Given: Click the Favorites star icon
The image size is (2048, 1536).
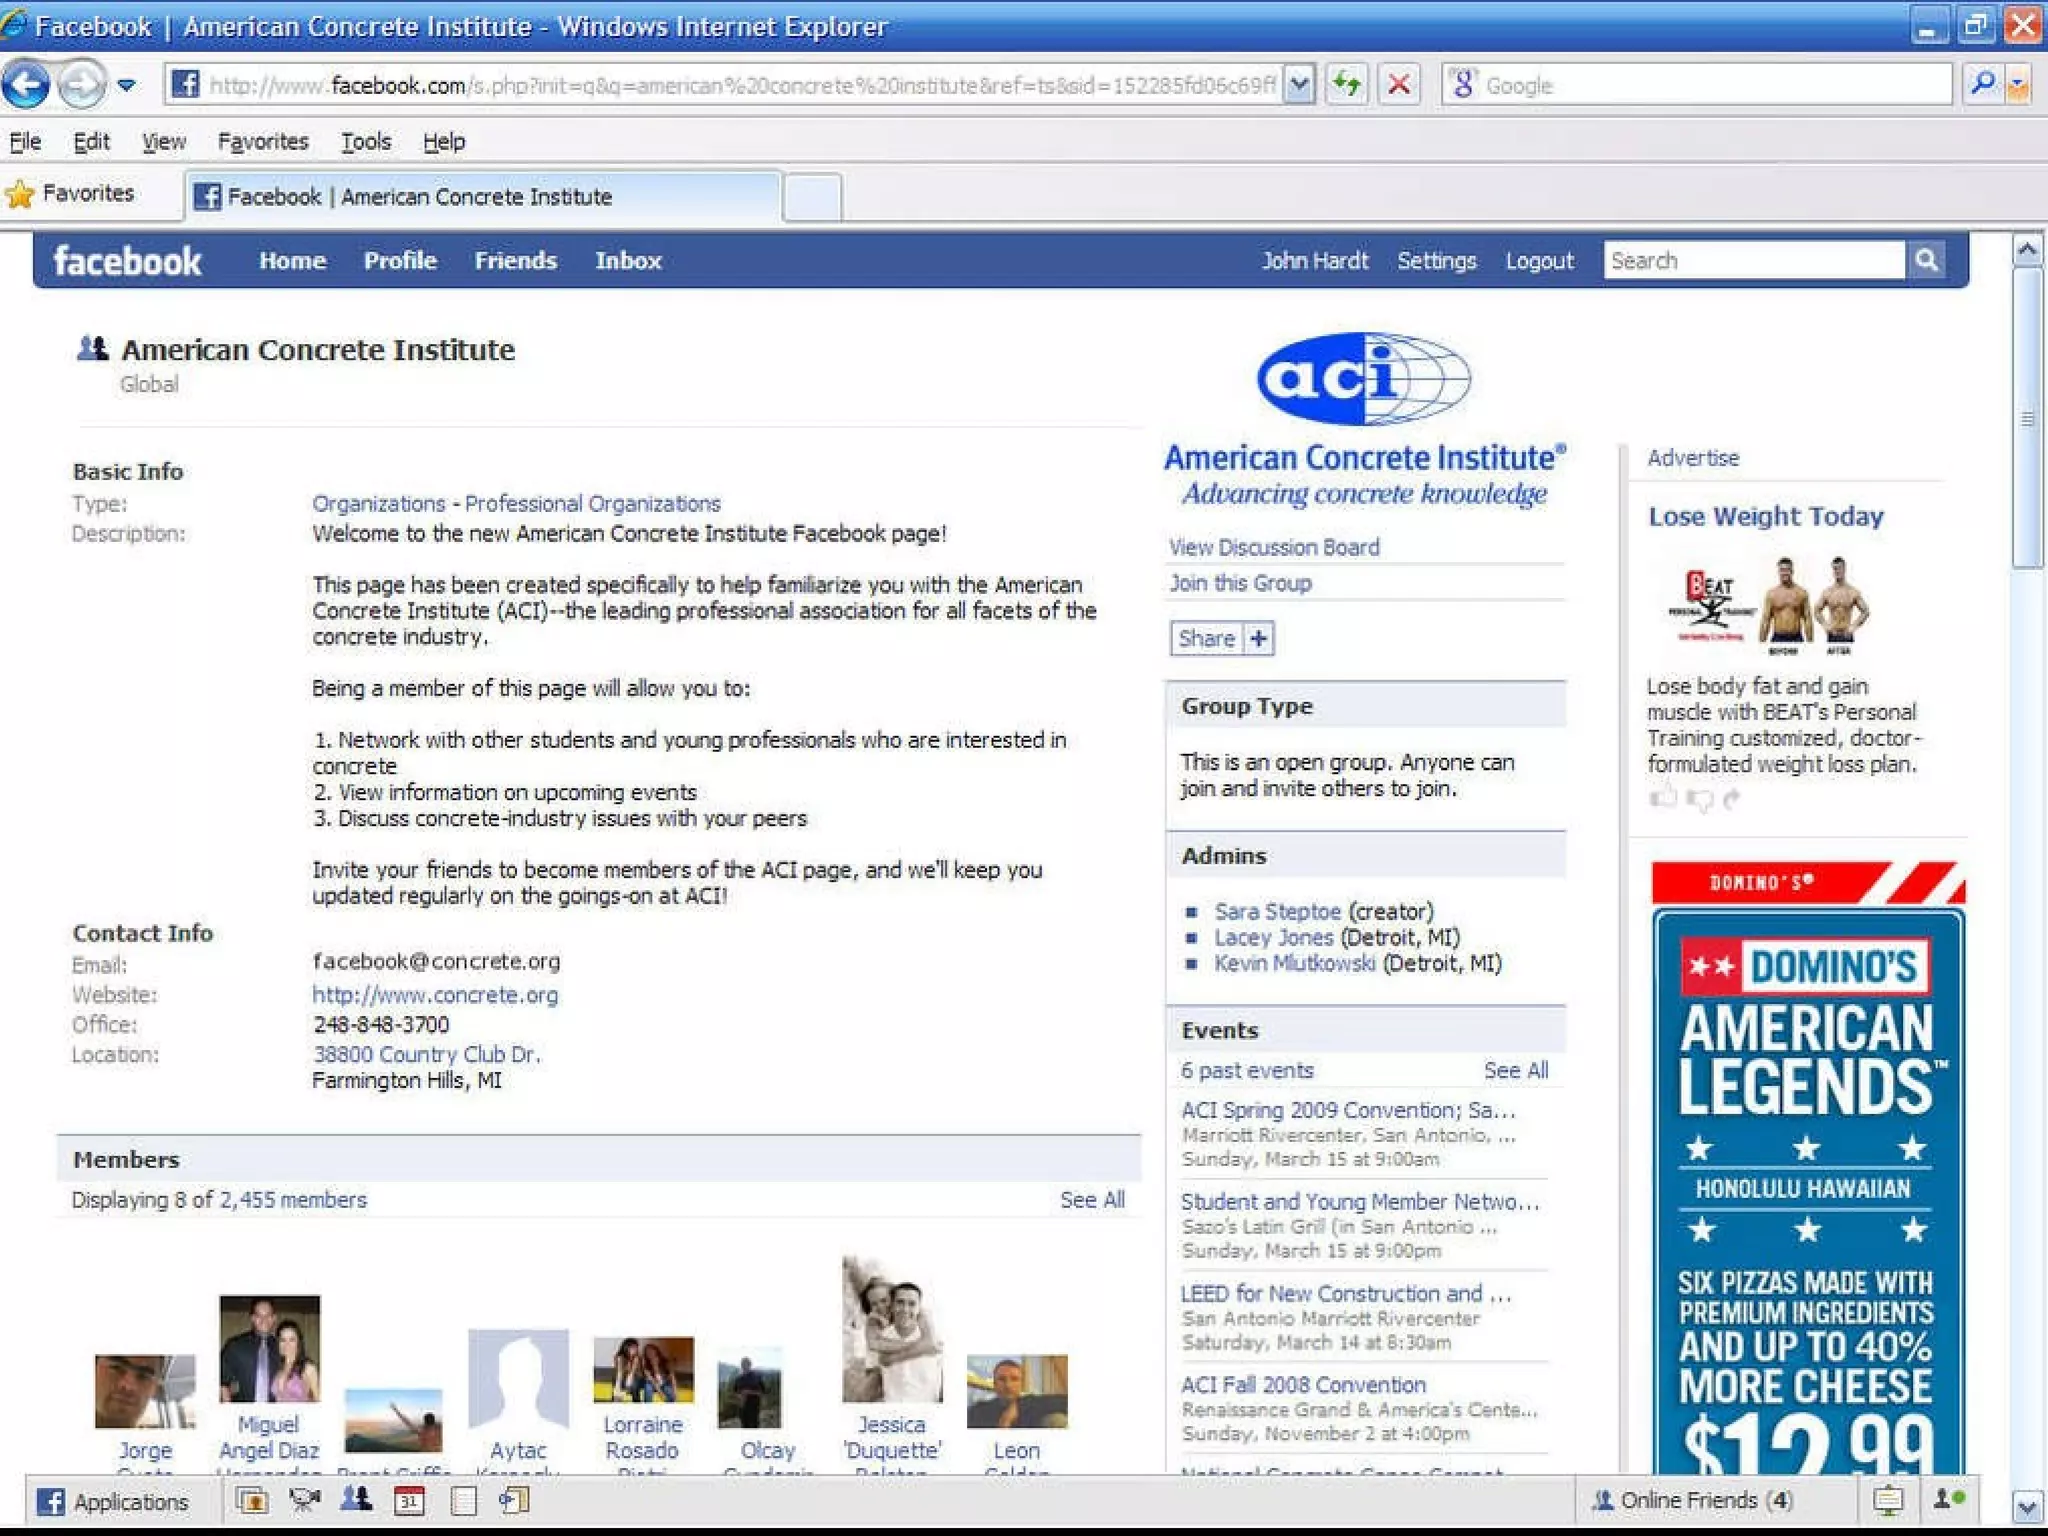Looking at the screenshot, I should [x=20, y=193].
